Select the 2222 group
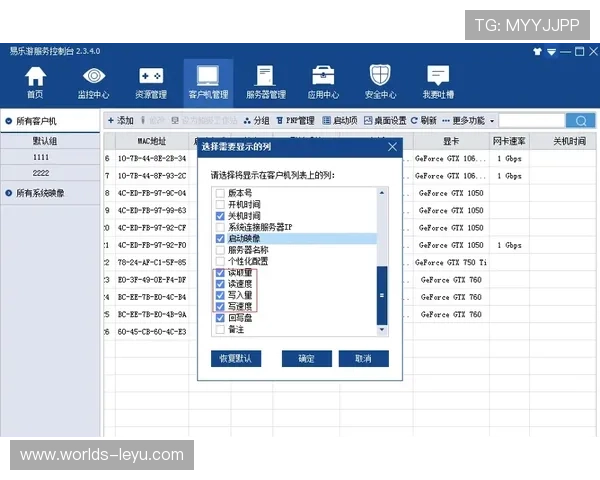The image size is (600, 480). [x=50, y=173]
